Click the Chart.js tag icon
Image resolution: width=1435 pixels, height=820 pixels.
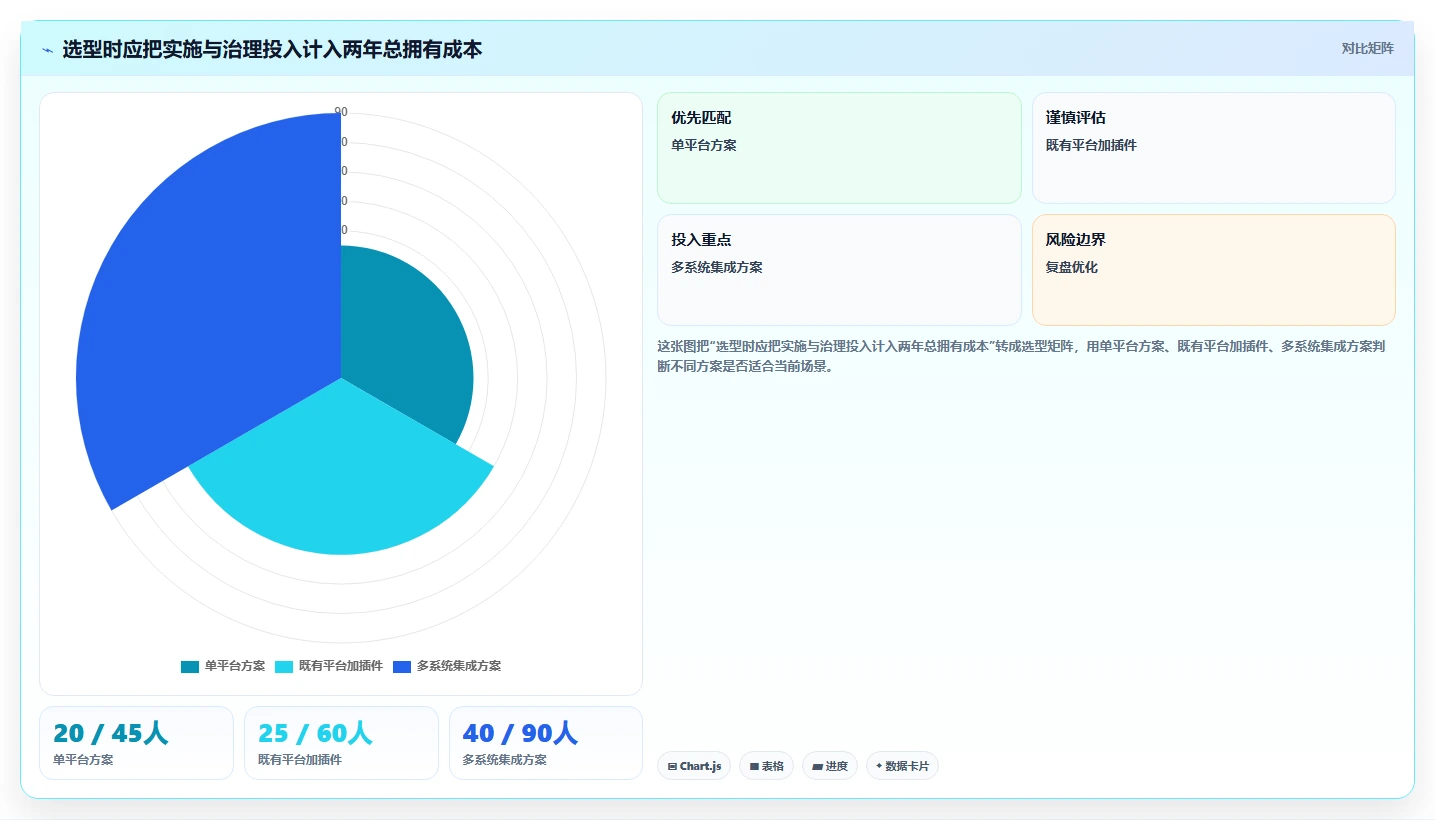coord(672,767)
